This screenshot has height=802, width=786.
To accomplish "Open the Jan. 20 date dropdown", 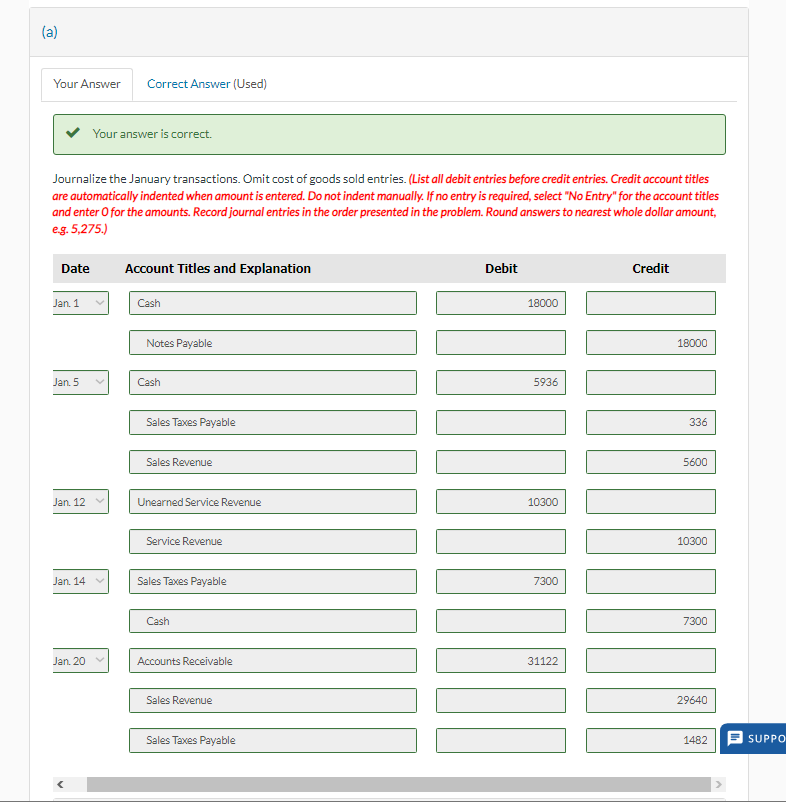I will tap(81, 661).
